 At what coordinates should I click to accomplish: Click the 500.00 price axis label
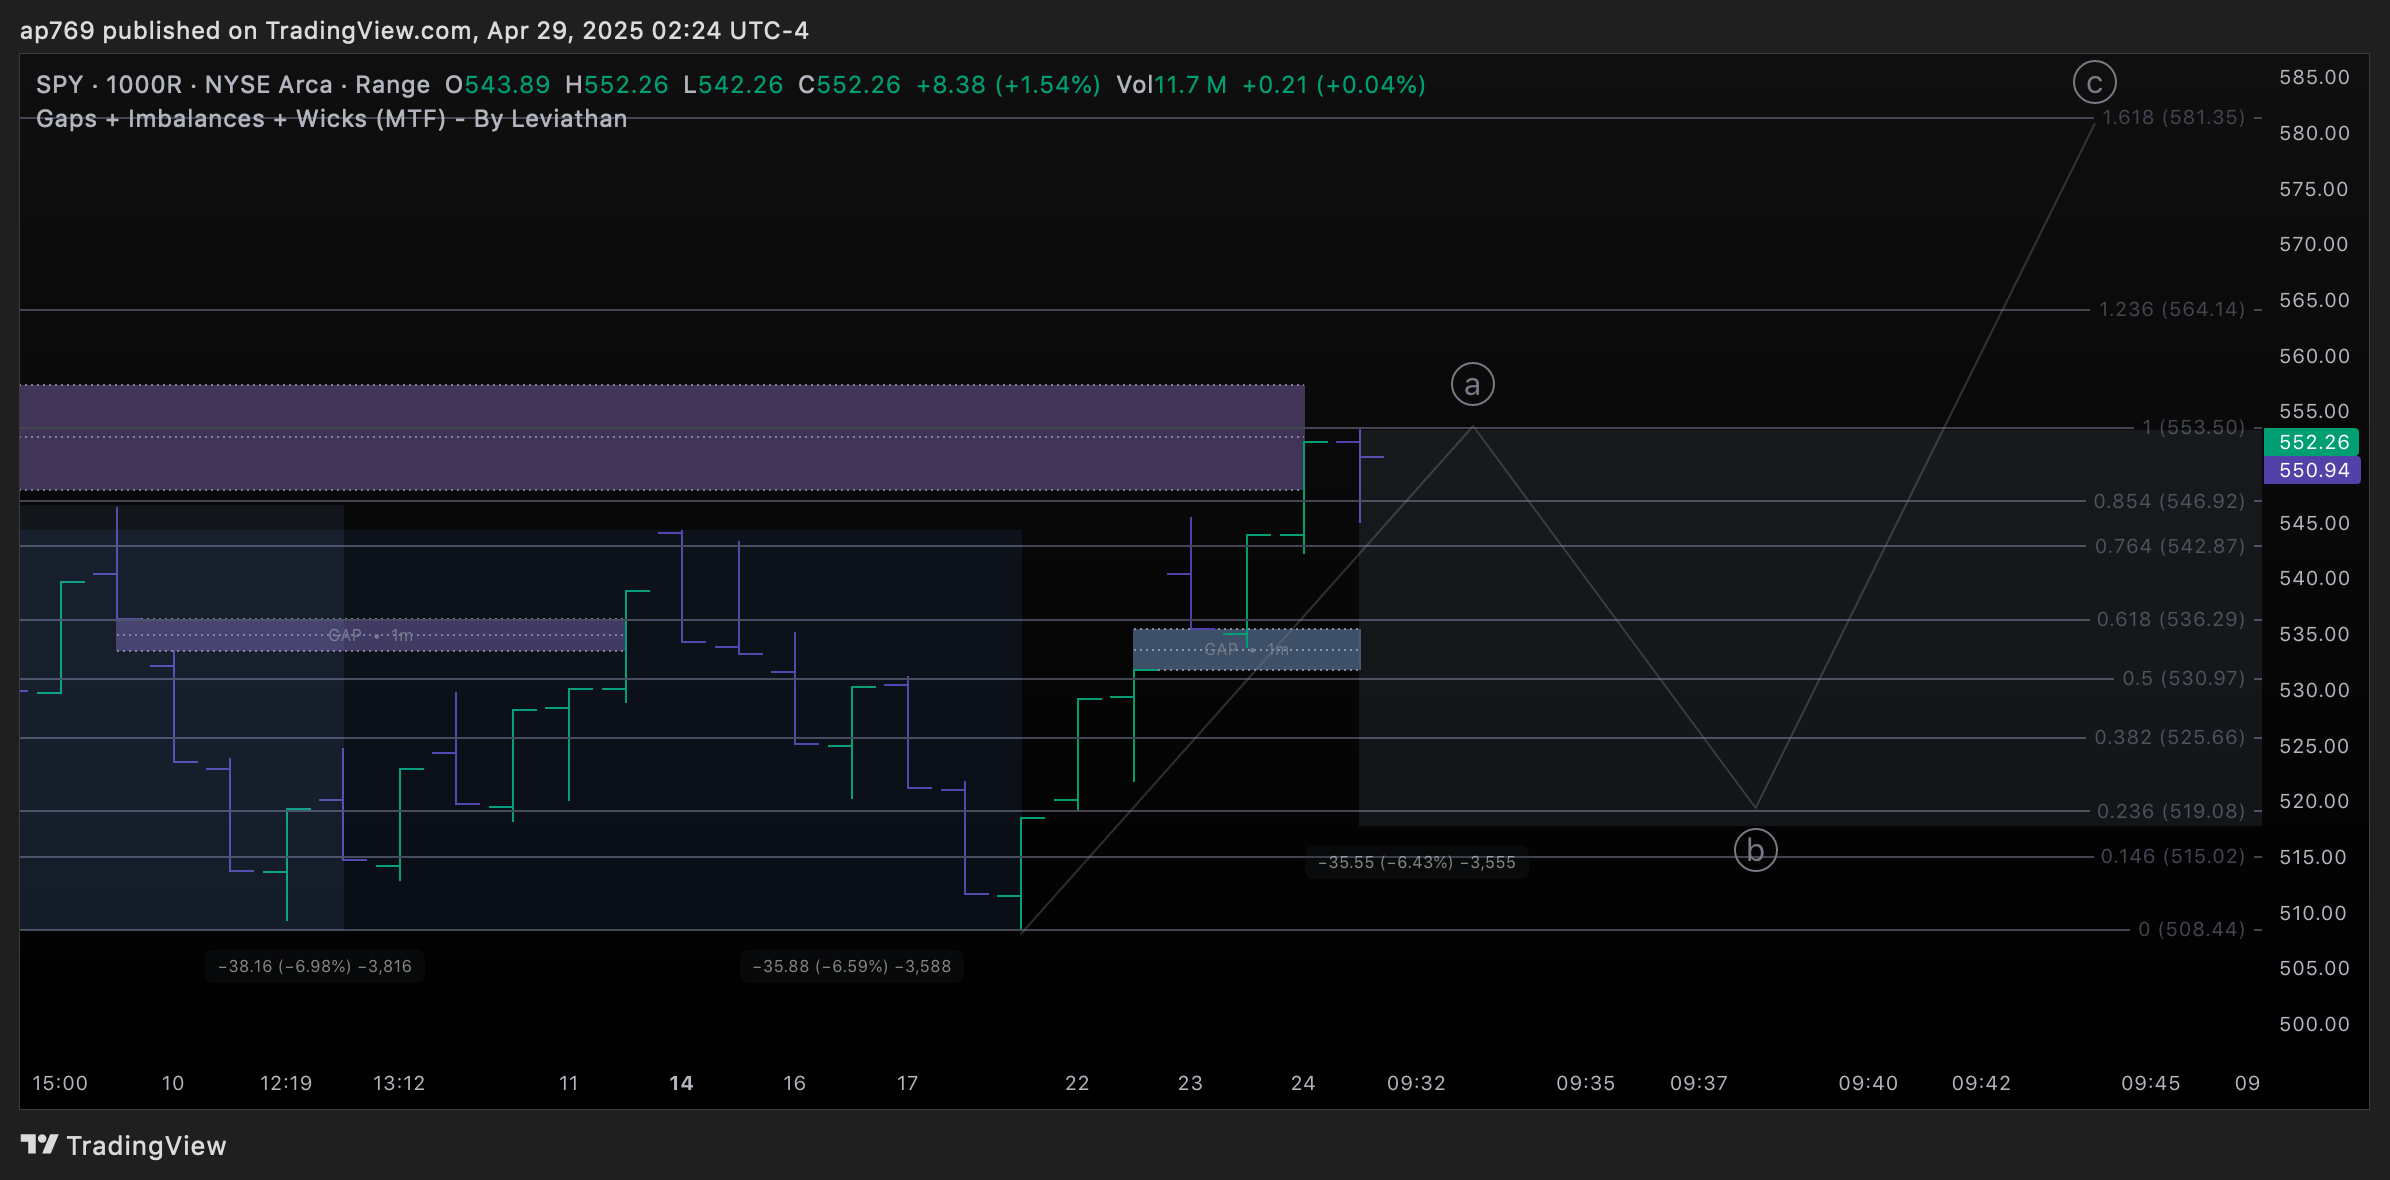pyautogui.click(x=2314, y=1024)
